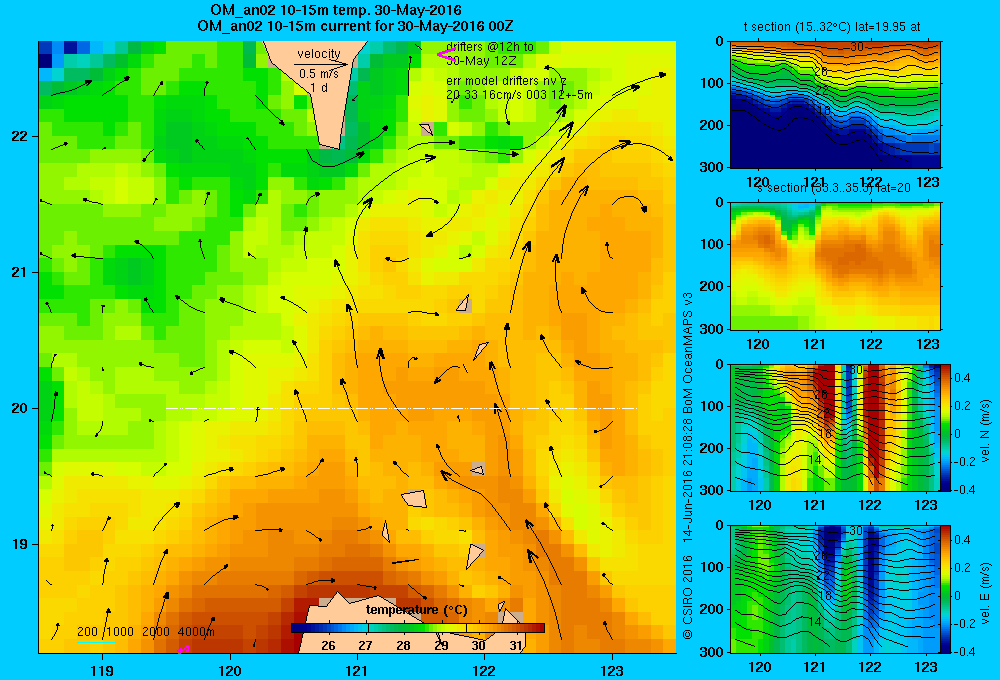Click the eastward velocity section plot

[x=835, y=589]
